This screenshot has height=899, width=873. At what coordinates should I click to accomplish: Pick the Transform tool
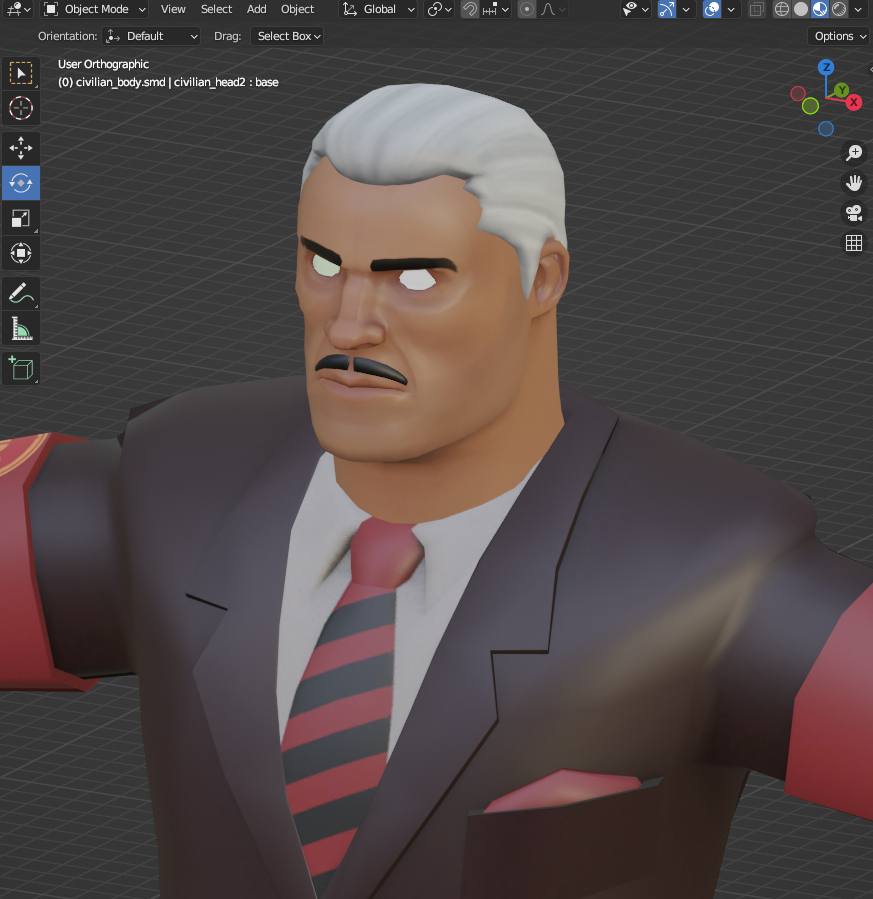point(20,252)
